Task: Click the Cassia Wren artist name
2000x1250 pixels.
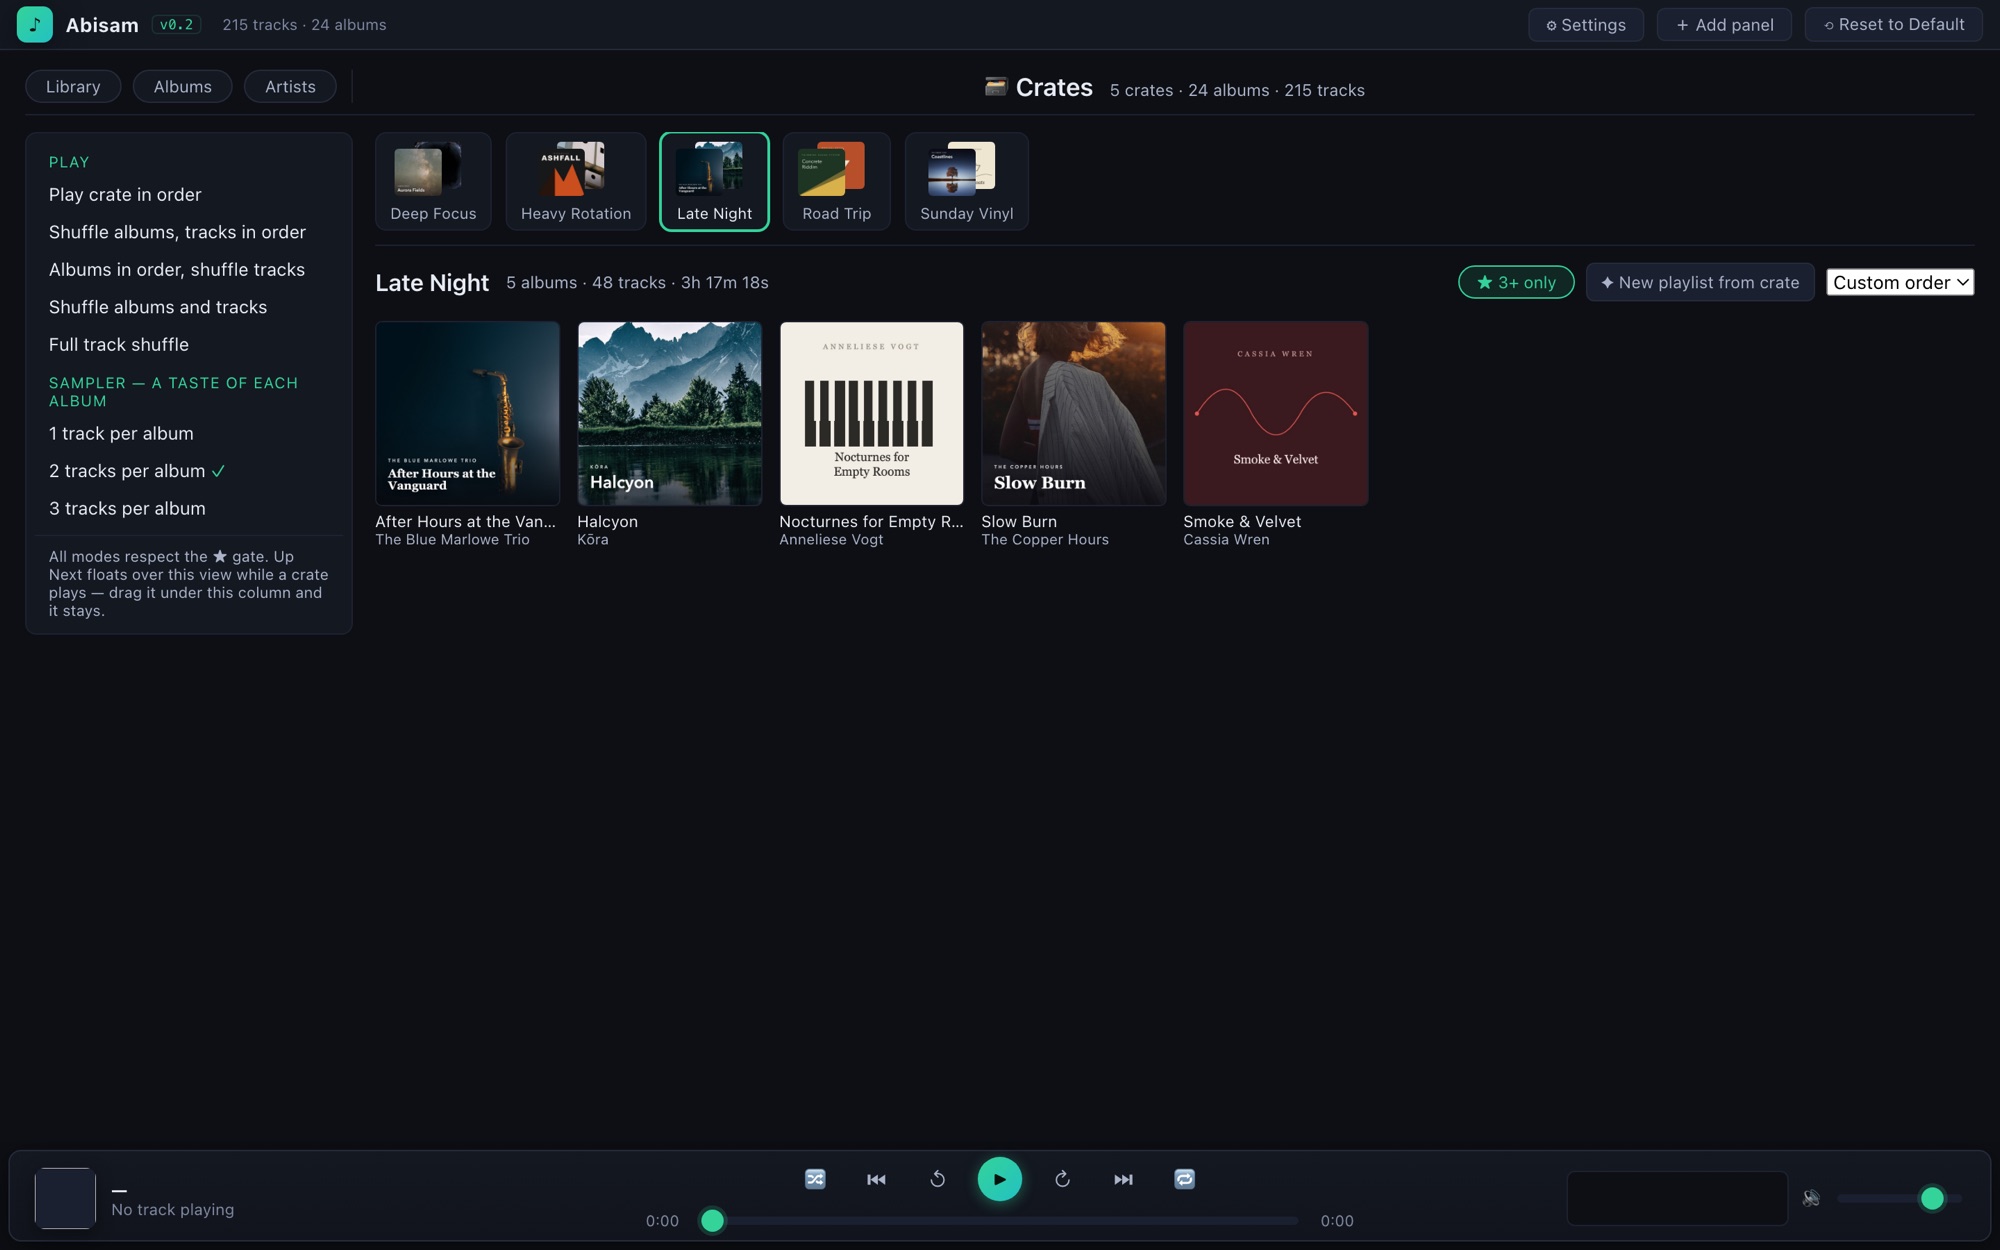Action: (1226, 540)
